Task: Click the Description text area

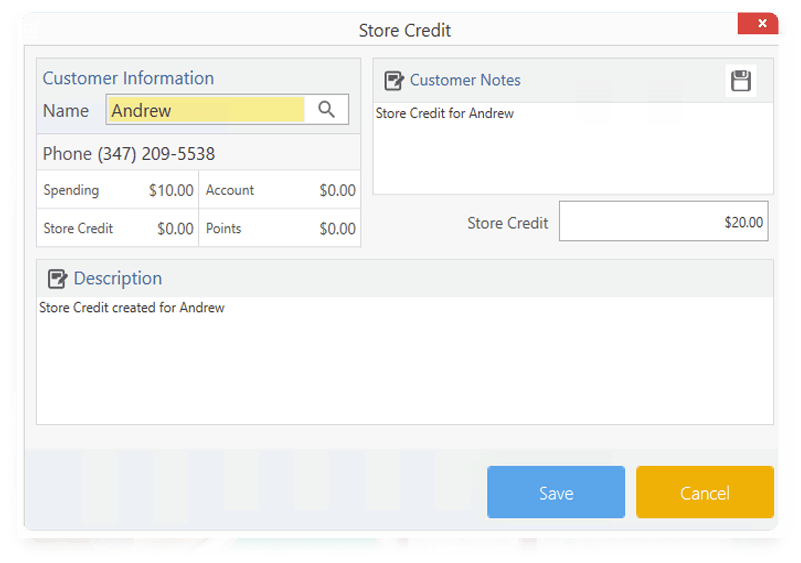Action: click(405, 360)
